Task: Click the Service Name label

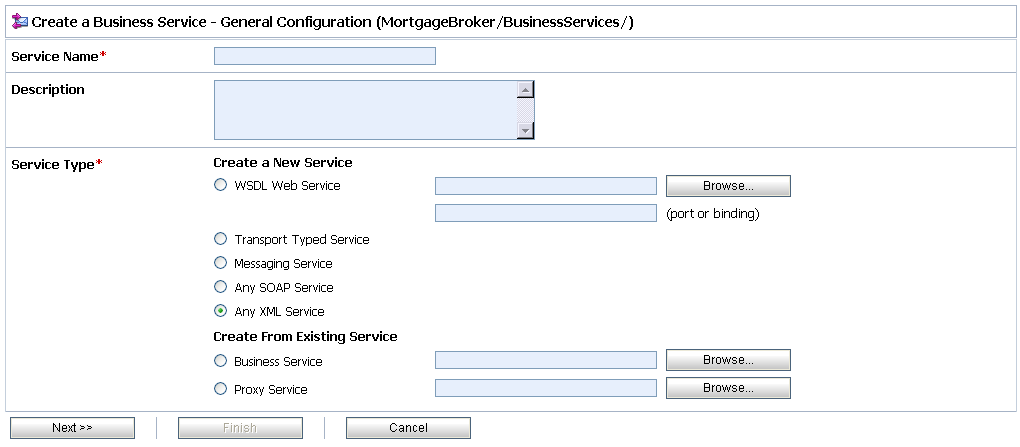Action: (59, 56)
